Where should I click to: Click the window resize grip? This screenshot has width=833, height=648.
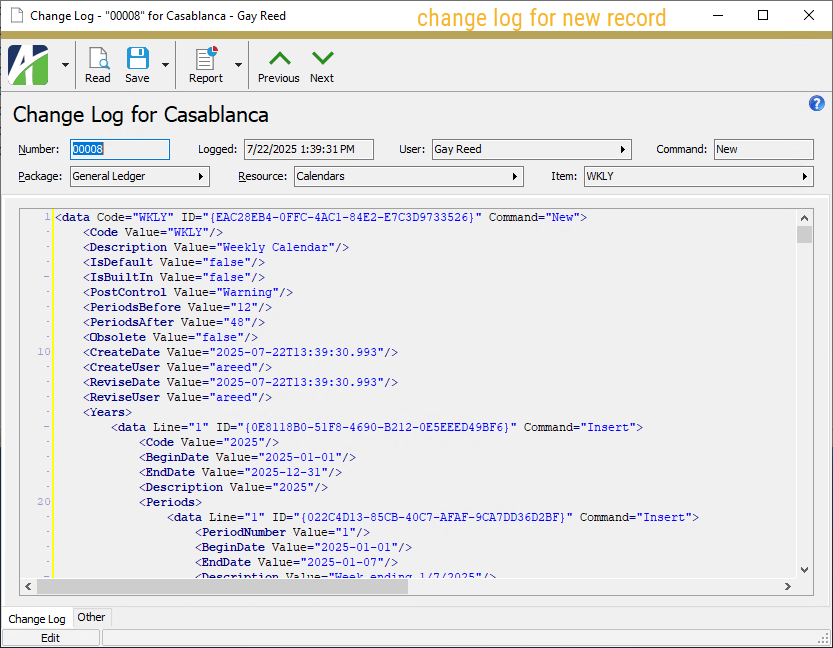coord(824,639)
